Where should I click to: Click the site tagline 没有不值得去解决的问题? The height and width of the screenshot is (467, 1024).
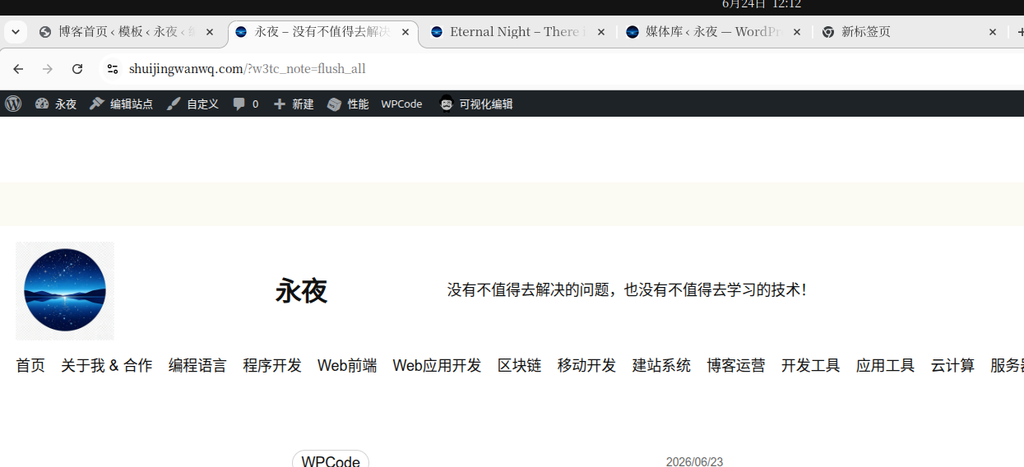point(627,290)
